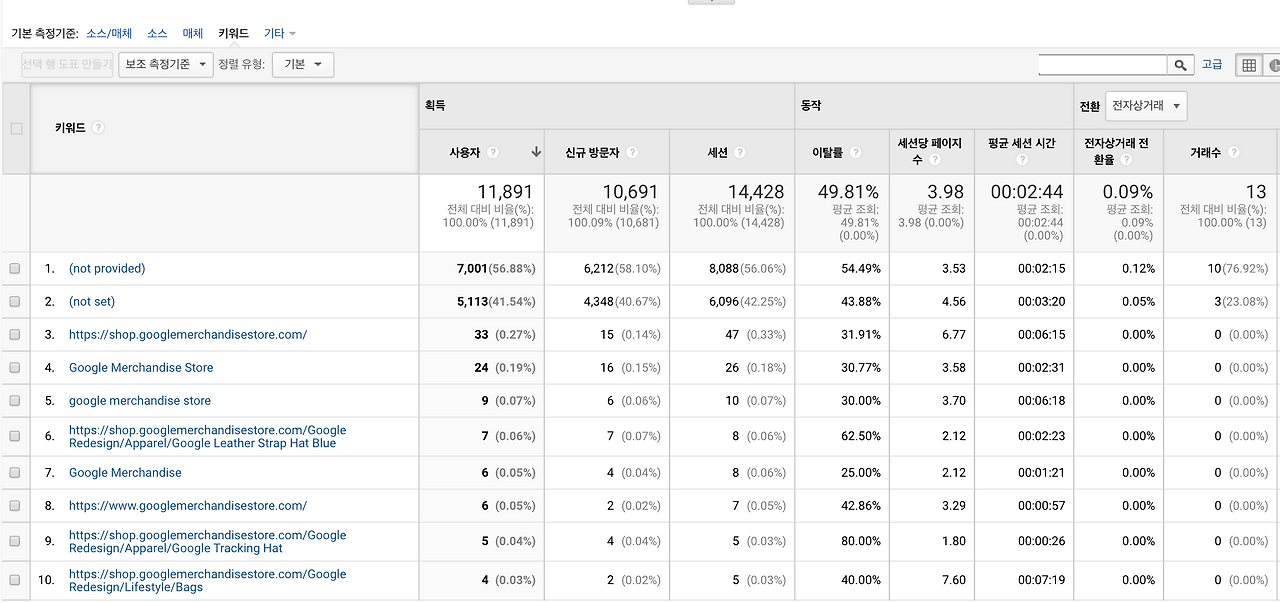
Task: Sort by 세션 column header
Action: (x=717, y=153)
